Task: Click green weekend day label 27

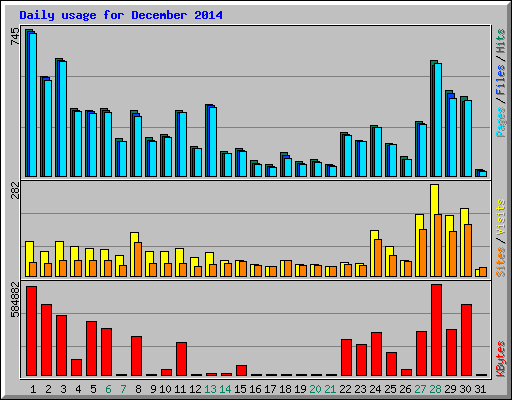Action: click(x=420, y=389)
